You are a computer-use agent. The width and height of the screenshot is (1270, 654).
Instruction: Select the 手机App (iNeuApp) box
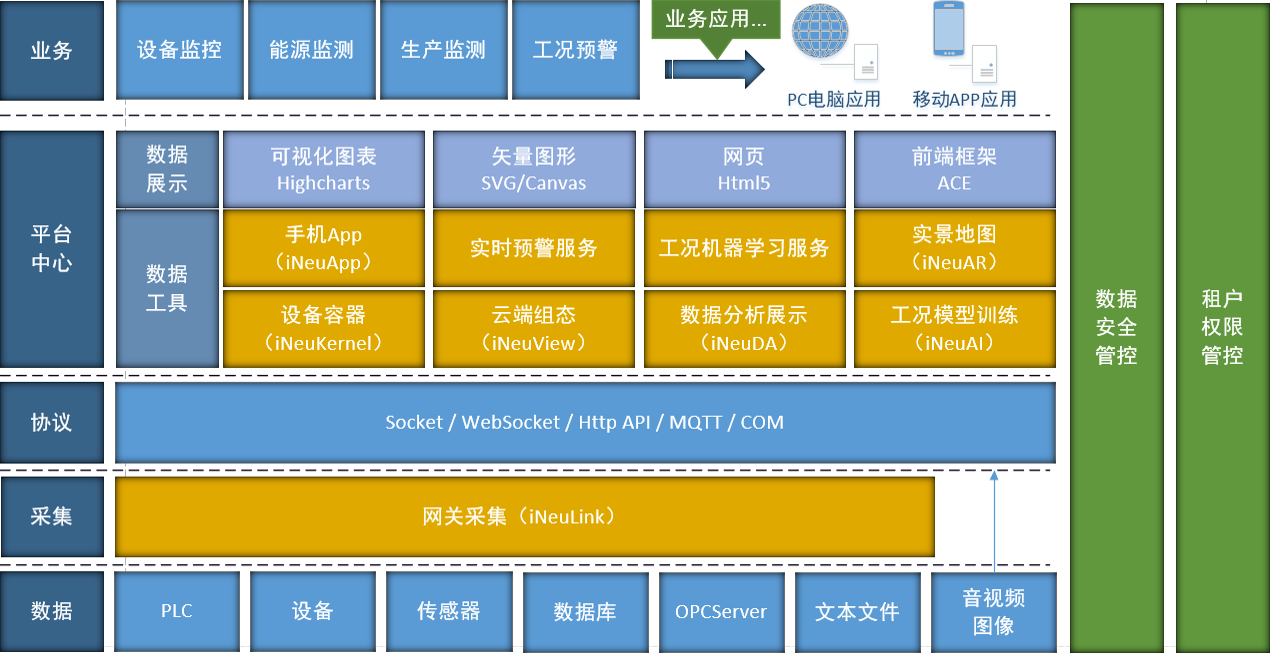324,248
